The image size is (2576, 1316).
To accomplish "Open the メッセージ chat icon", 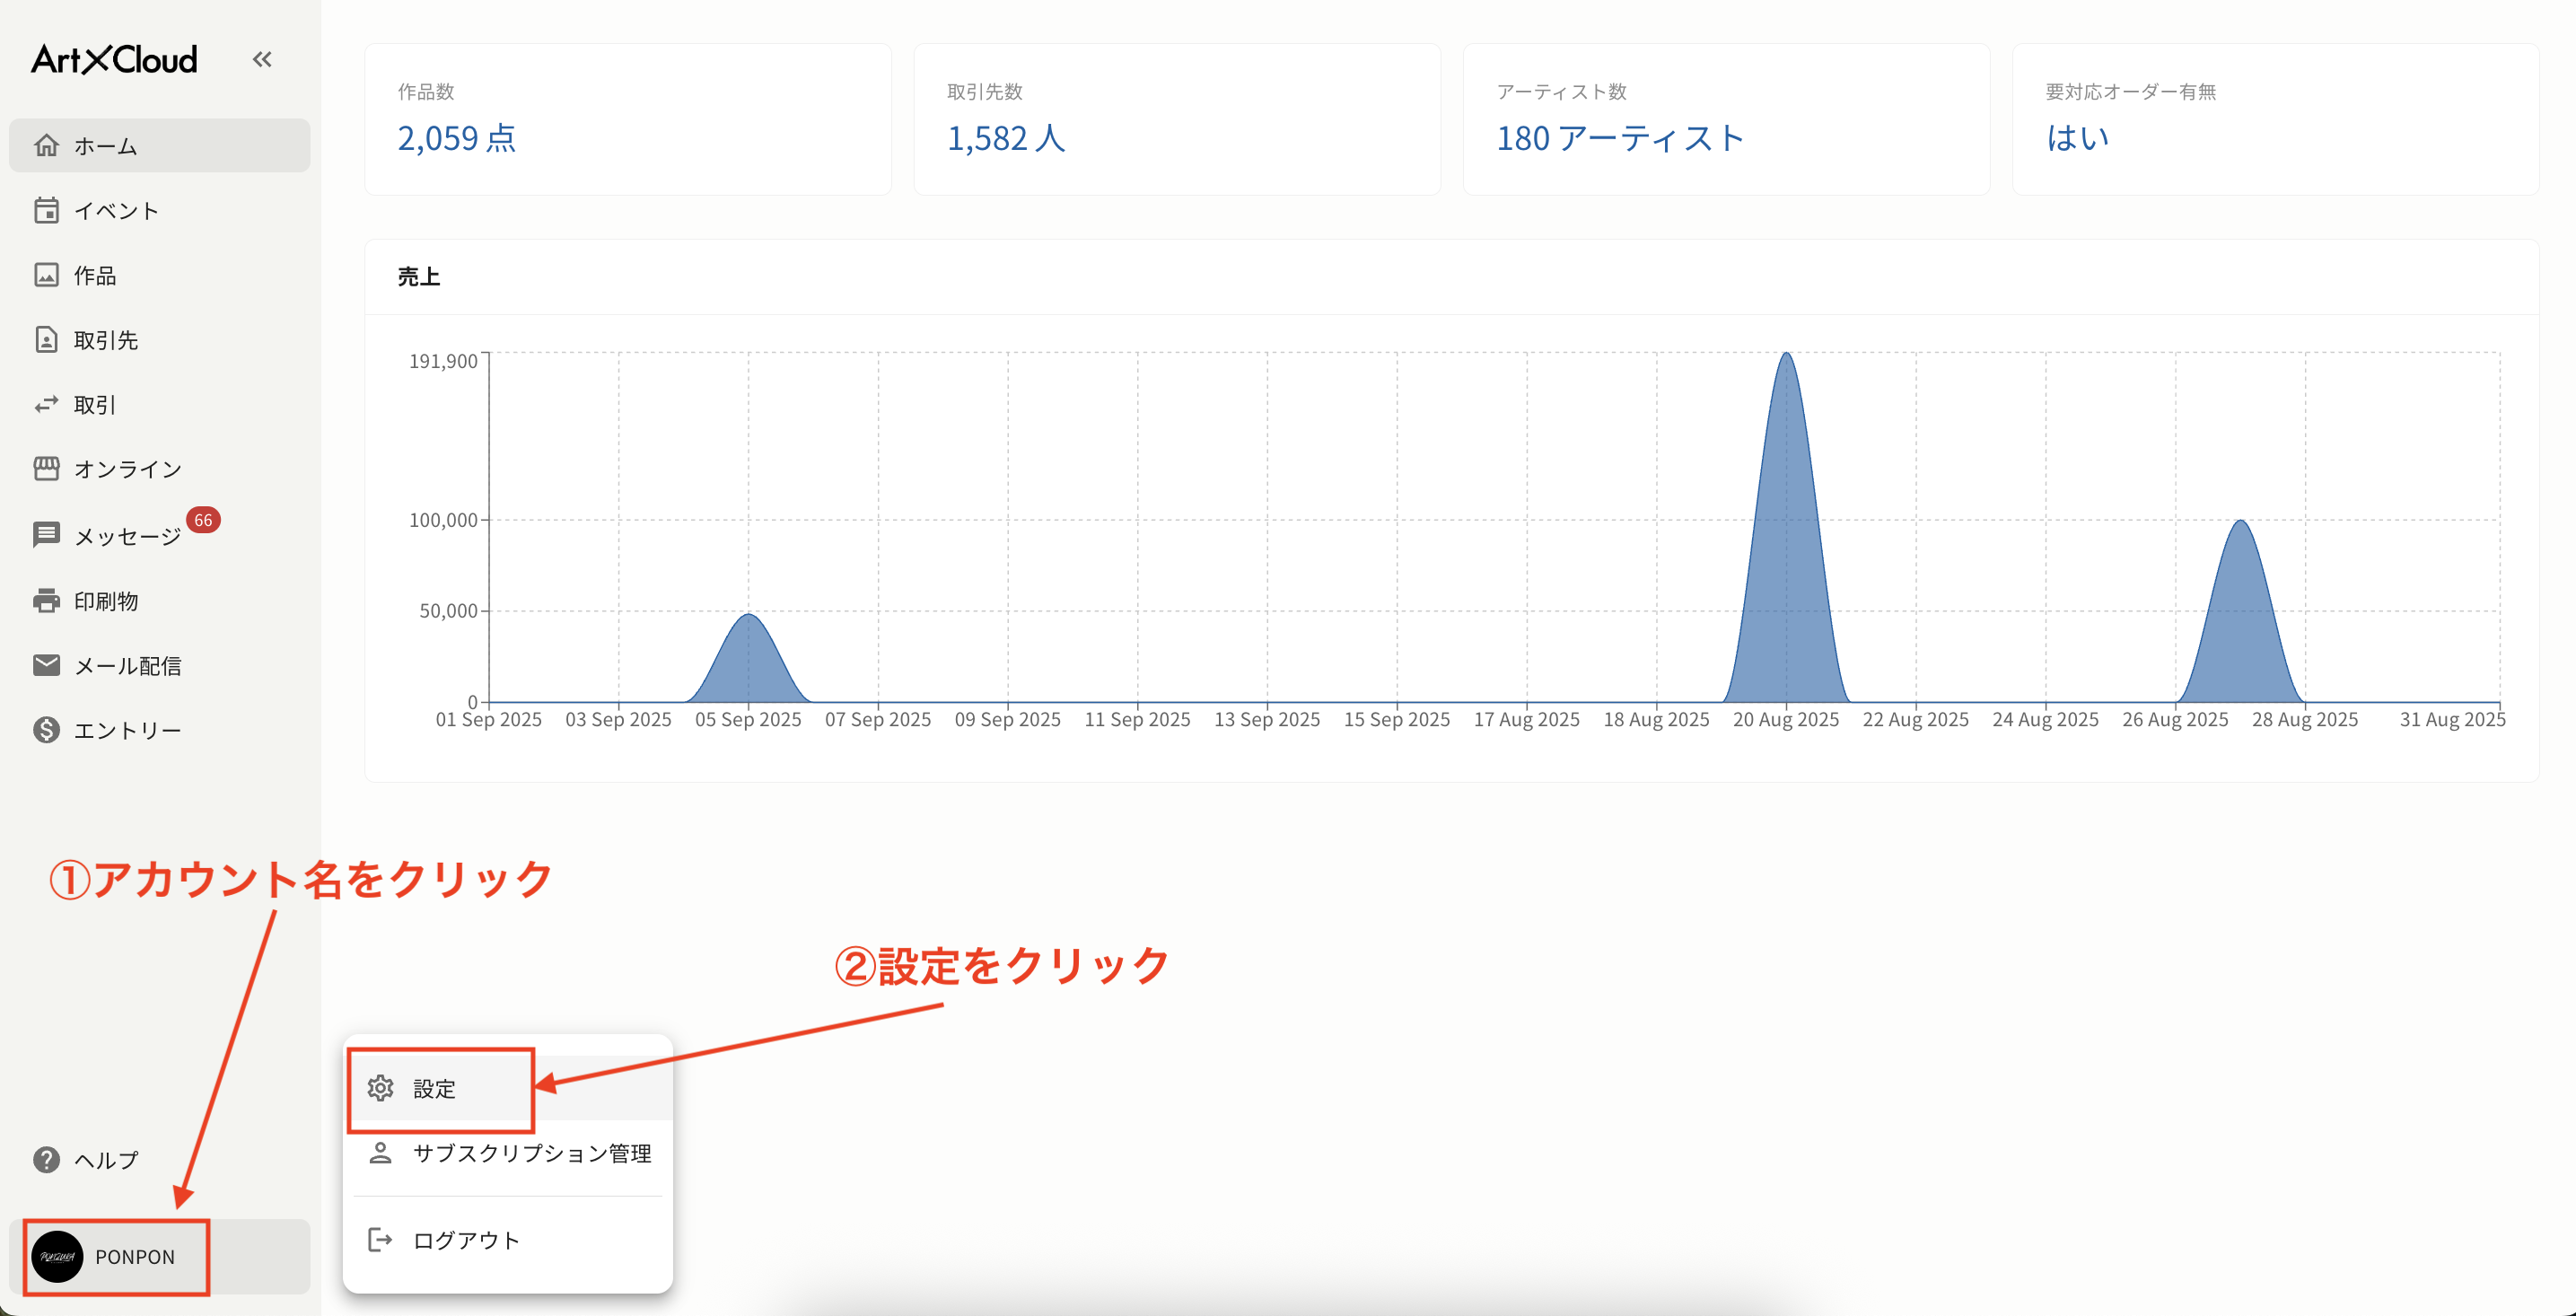I will (x=47, y=533).
